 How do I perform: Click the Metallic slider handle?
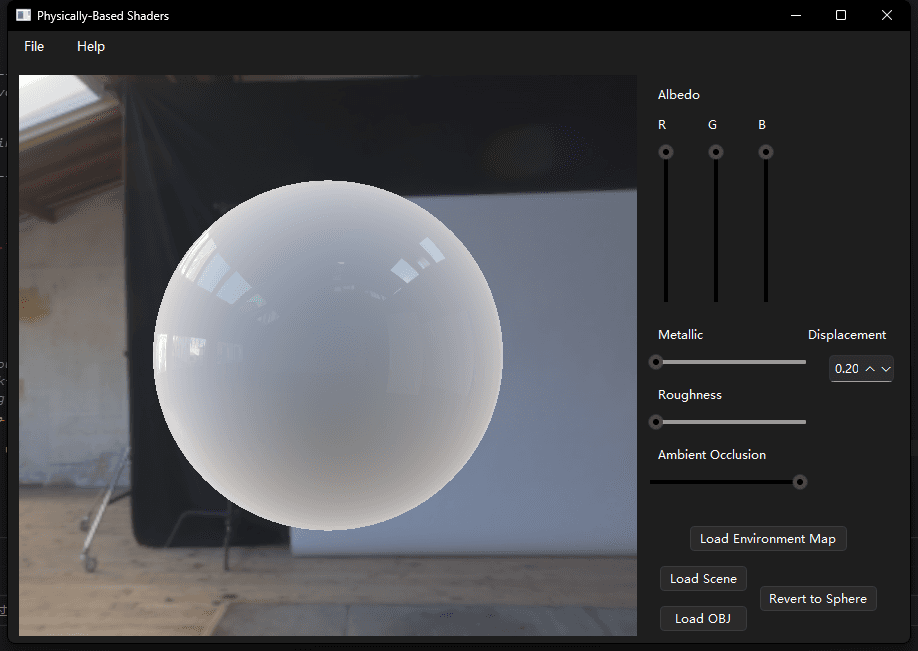(x=656, y=362)
